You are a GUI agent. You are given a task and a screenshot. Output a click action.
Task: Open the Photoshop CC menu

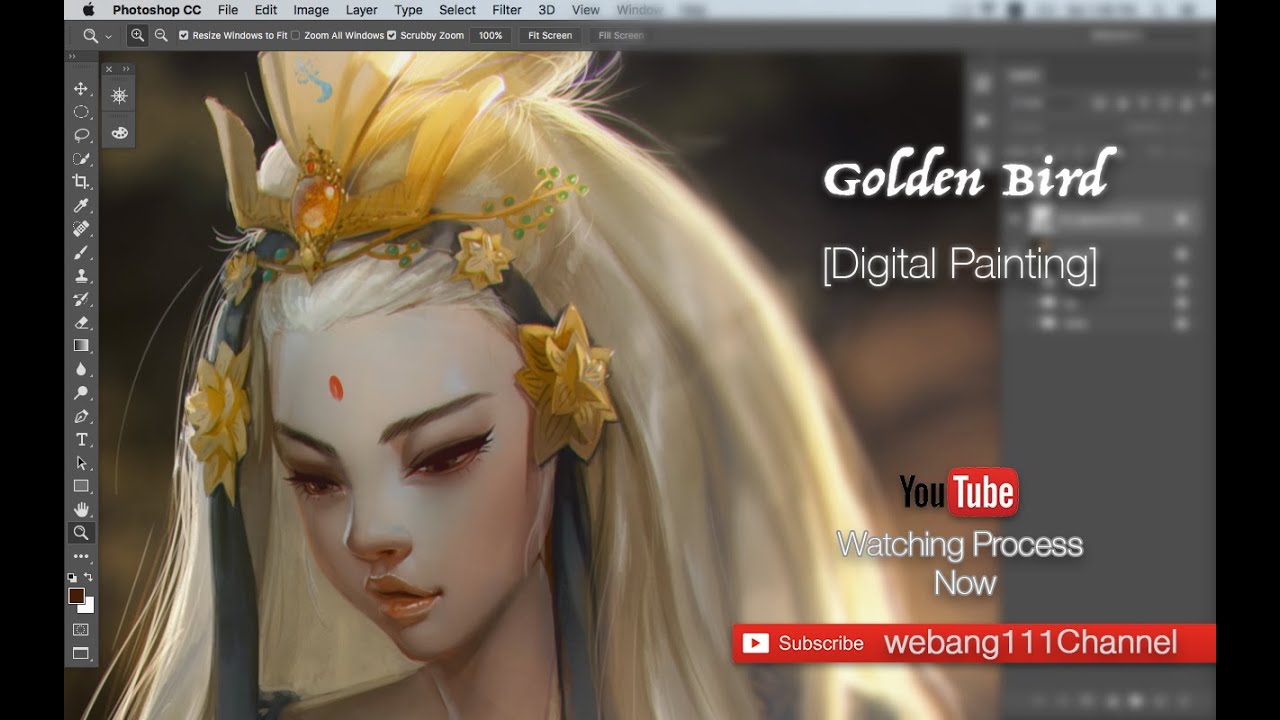(156, 10)
